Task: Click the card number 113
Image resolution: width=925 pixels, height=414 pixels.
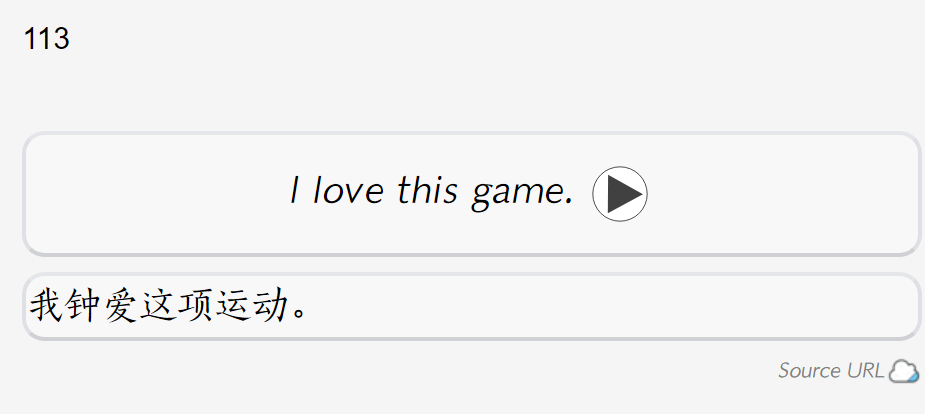Action: tap(47, 39)
